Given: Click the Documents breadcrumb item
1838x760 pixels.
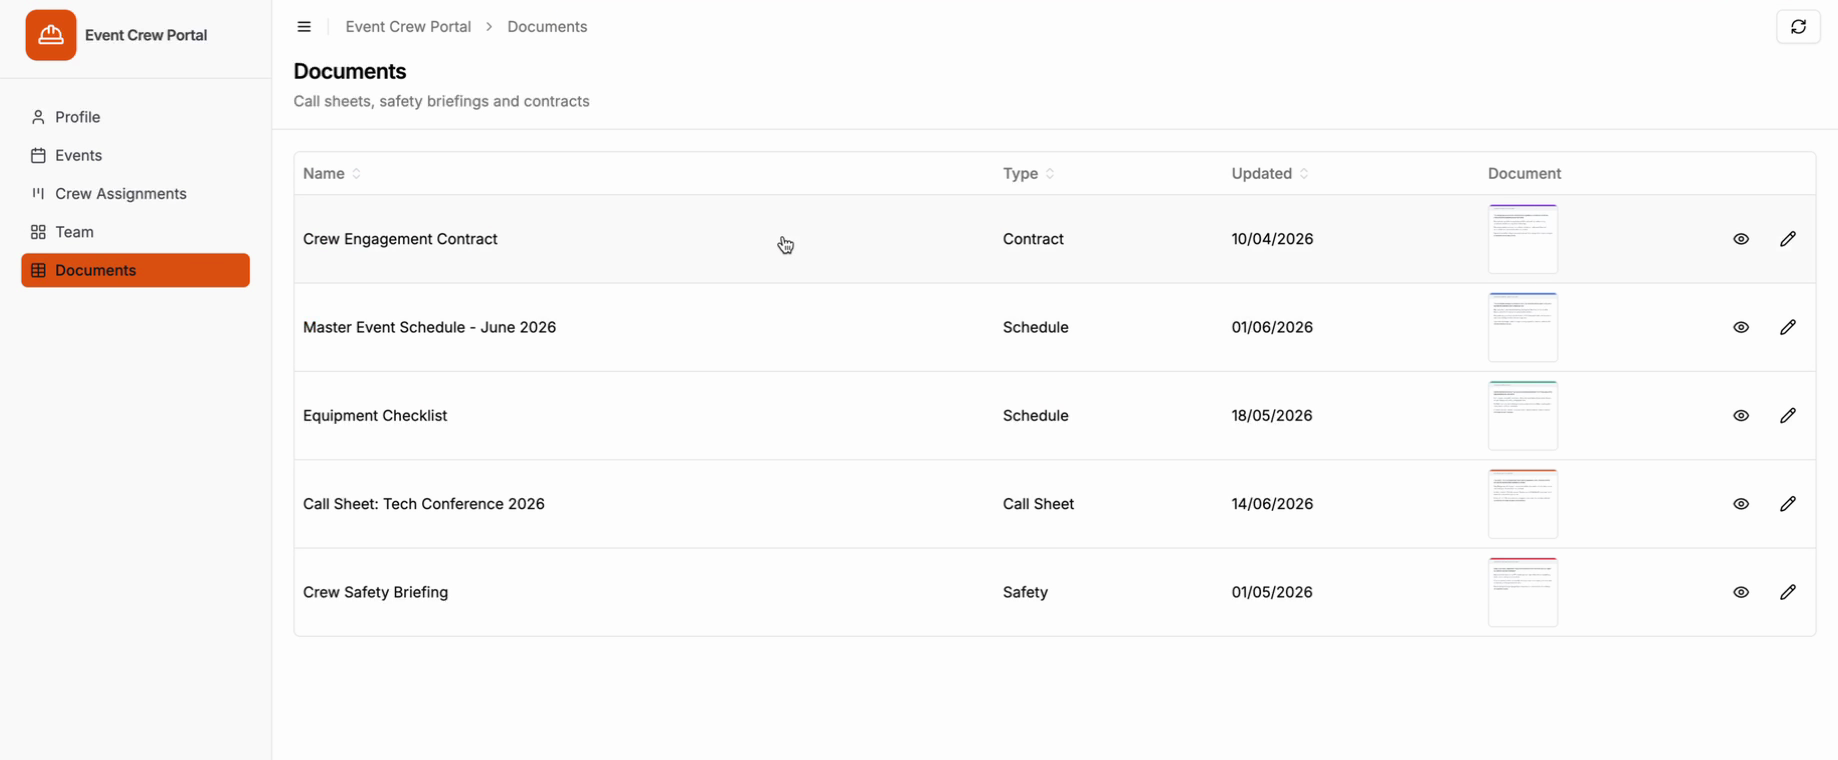Looking at the screenshot, I should (547, 27).
